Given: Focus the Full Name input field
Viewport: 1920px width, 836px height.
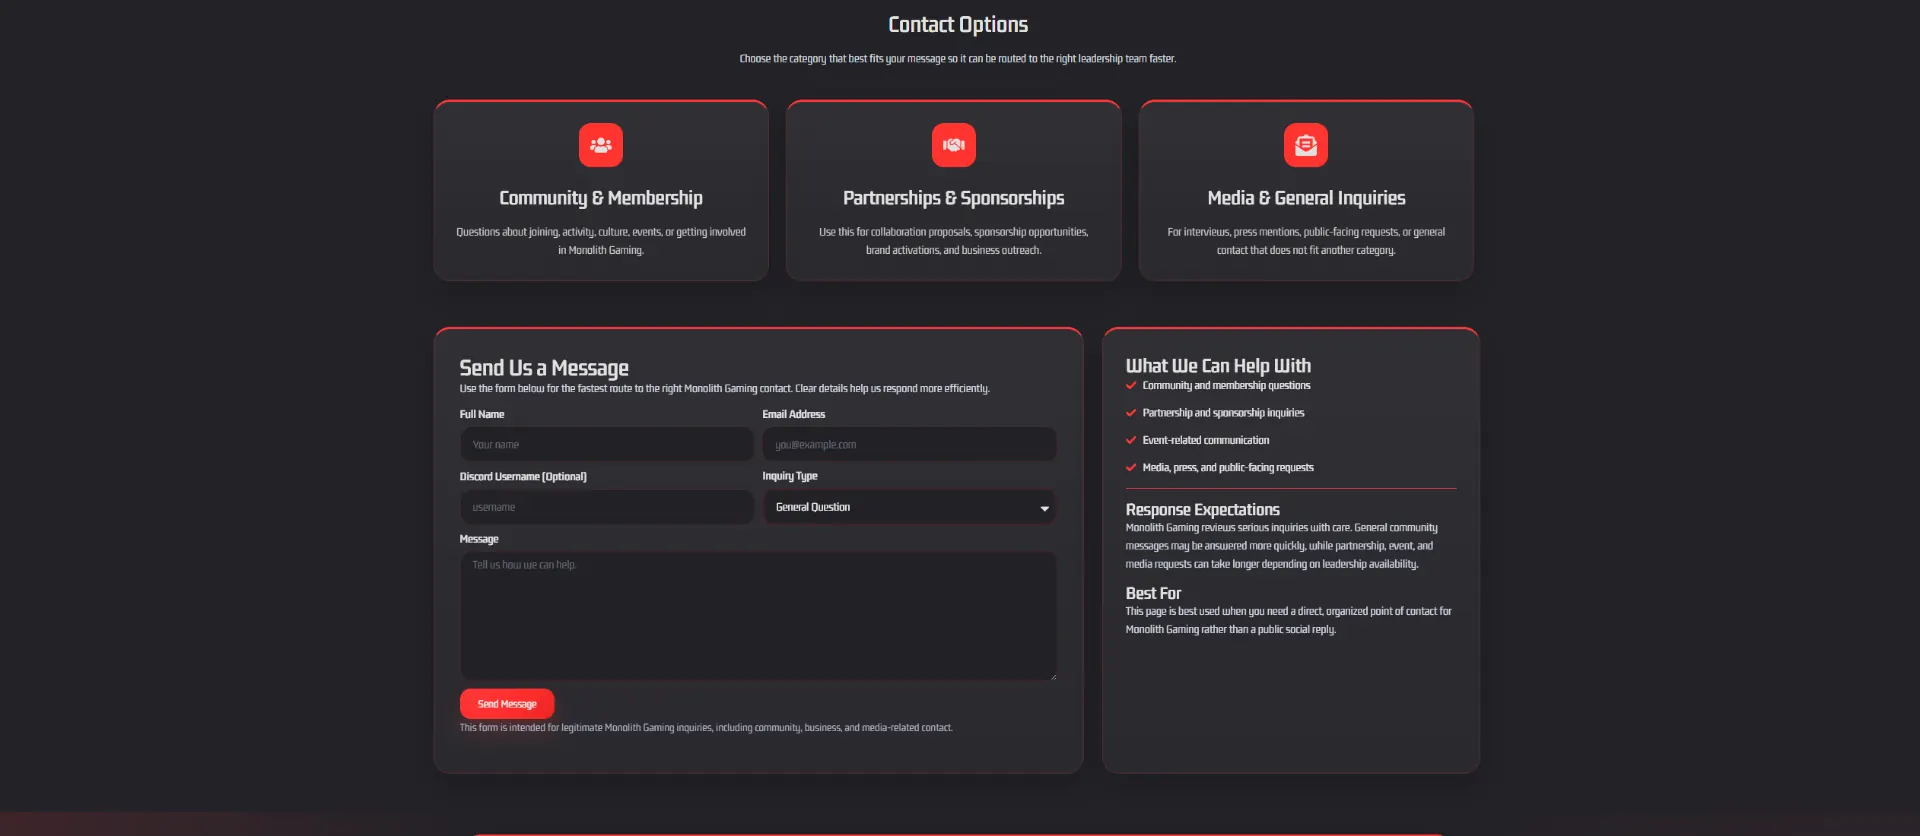Looking at the screenshot, I should (607, 444).
